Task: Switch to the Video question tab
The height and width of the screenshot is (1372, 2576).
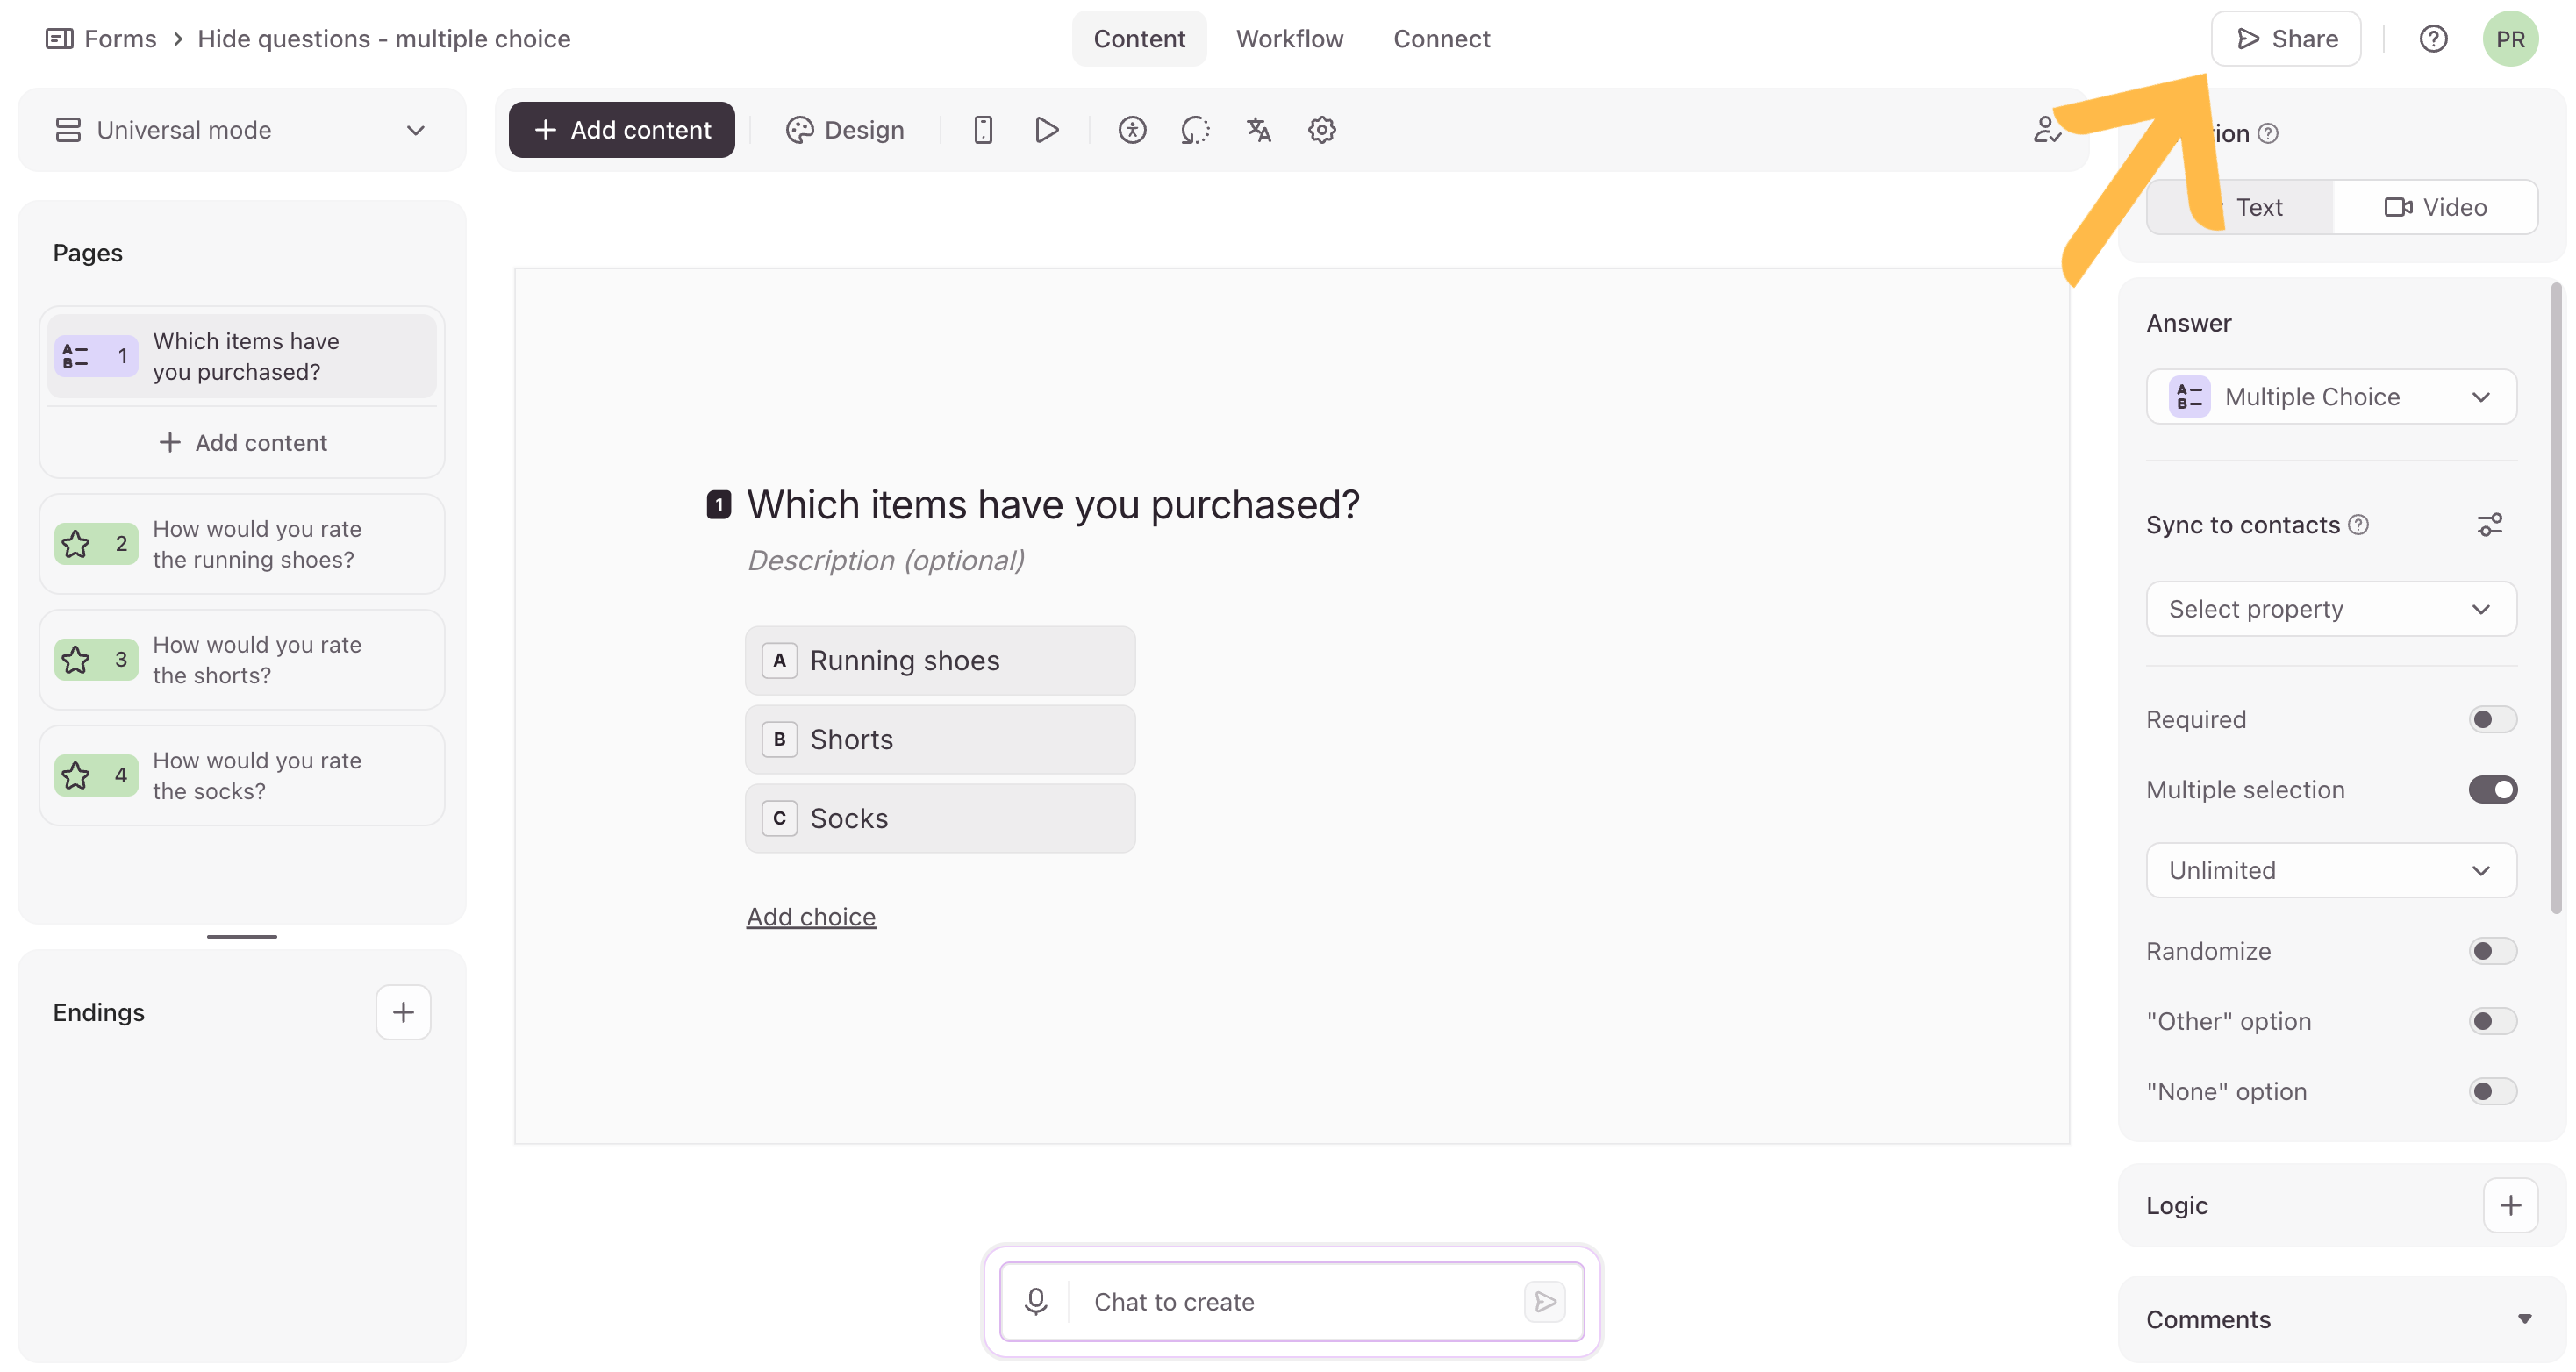Action: (2435, 207)
